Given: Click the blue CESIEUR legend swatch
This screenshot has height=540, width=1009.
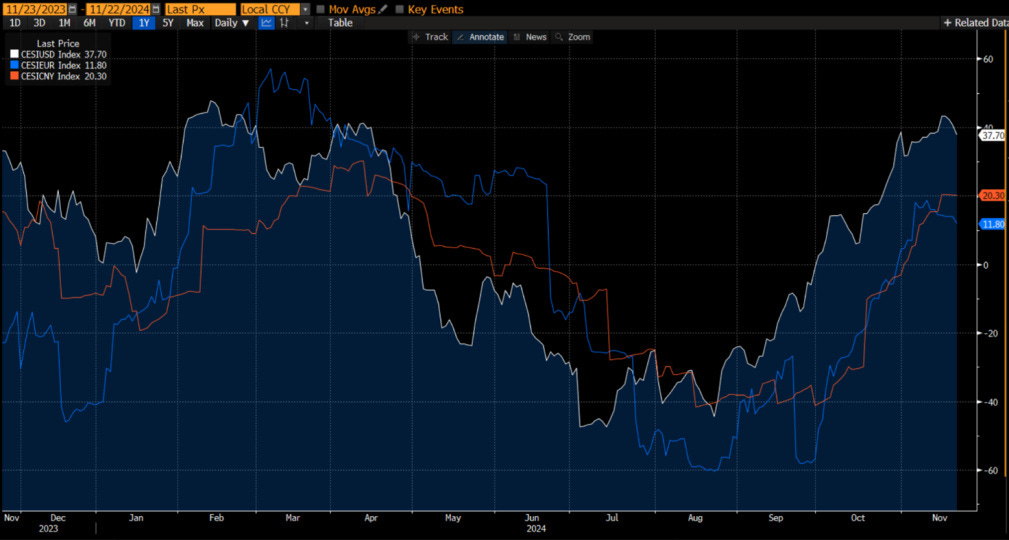Looking at the screenshot, I should (14, 65).
